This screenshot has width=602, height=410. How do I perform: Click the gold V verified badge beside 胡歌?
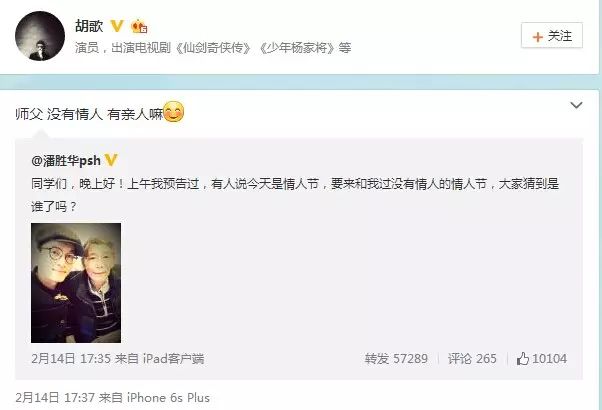[x=117, y=26]
